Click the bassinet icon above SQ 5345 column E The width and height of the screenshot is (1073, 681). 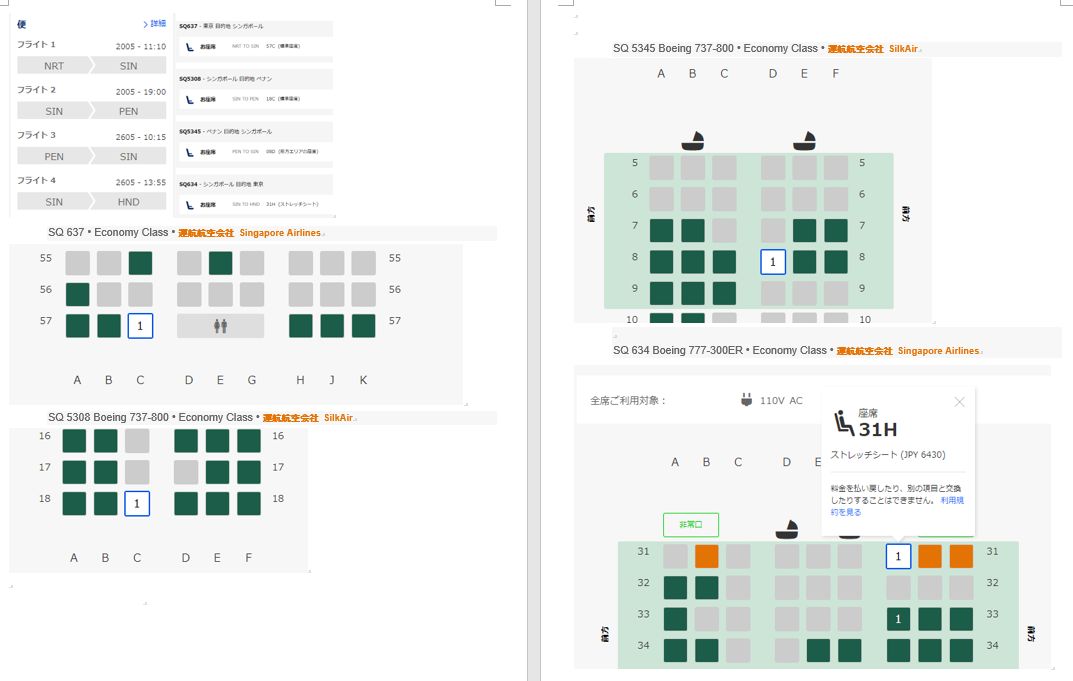[804, 141]
